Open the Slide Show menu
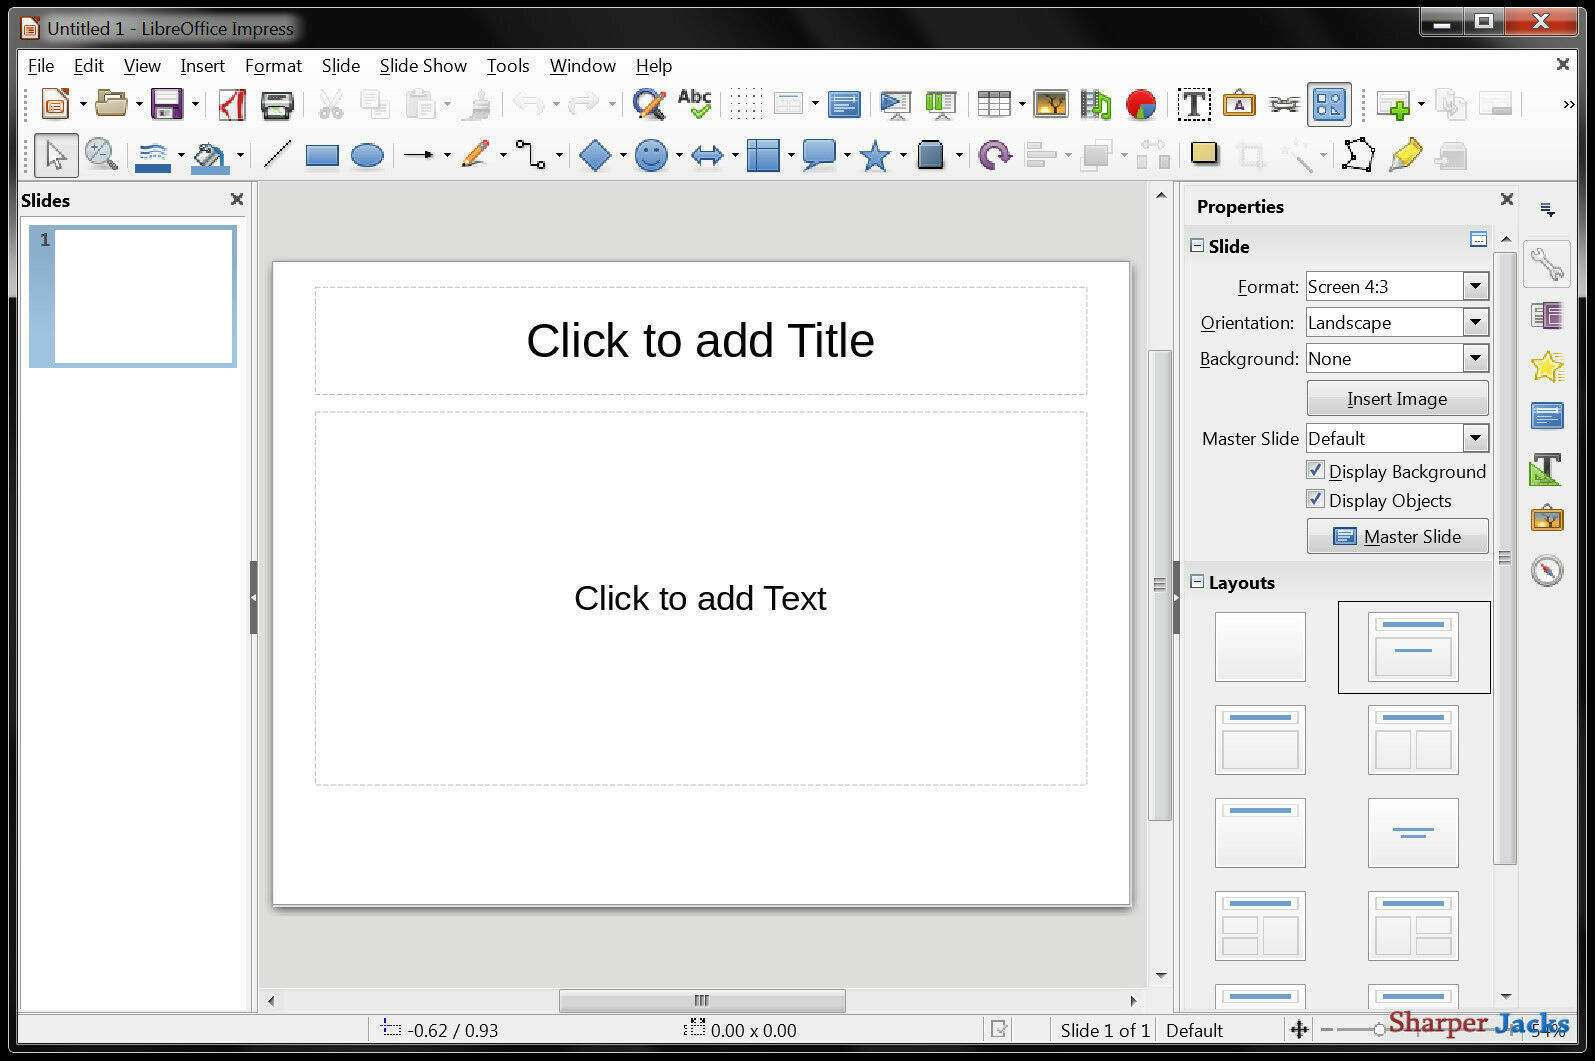1595x1061 pixels. click(423, 65)
